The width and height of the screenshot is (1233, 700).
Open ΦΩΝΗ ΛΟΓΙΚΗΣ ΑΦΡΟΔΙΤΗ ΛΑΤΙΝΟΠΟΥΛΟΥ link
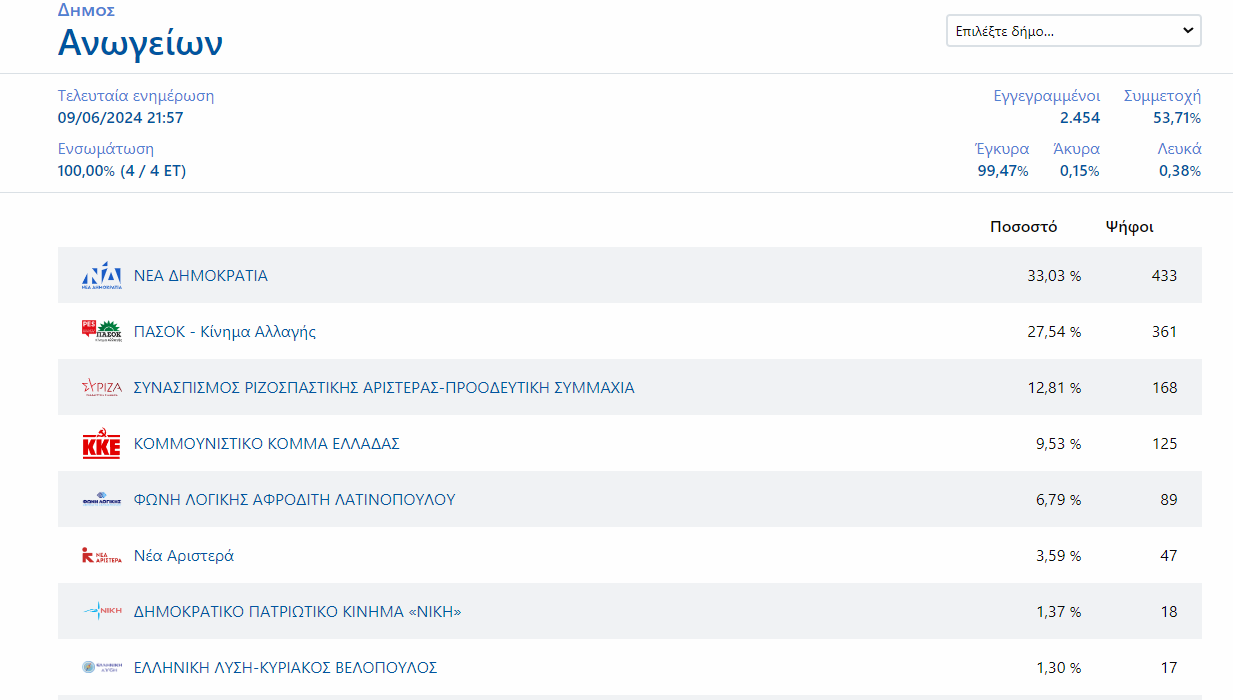click(294, 500)
